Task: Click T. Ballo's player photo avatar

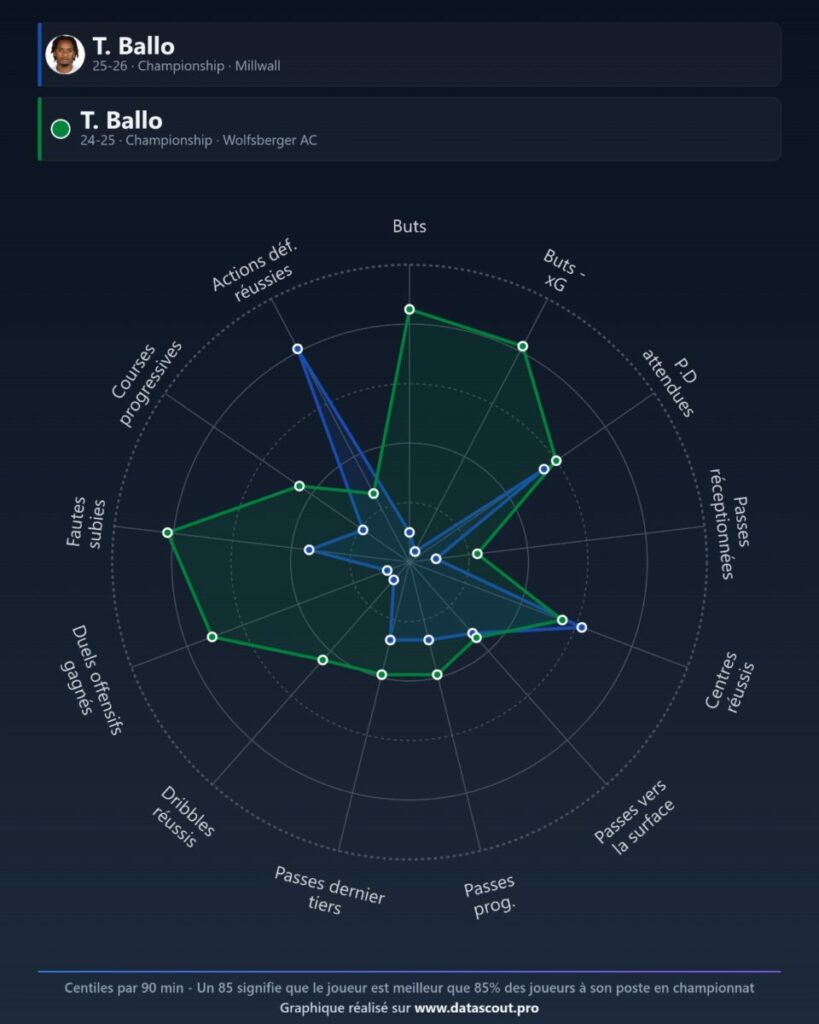Action: point(65,54)
